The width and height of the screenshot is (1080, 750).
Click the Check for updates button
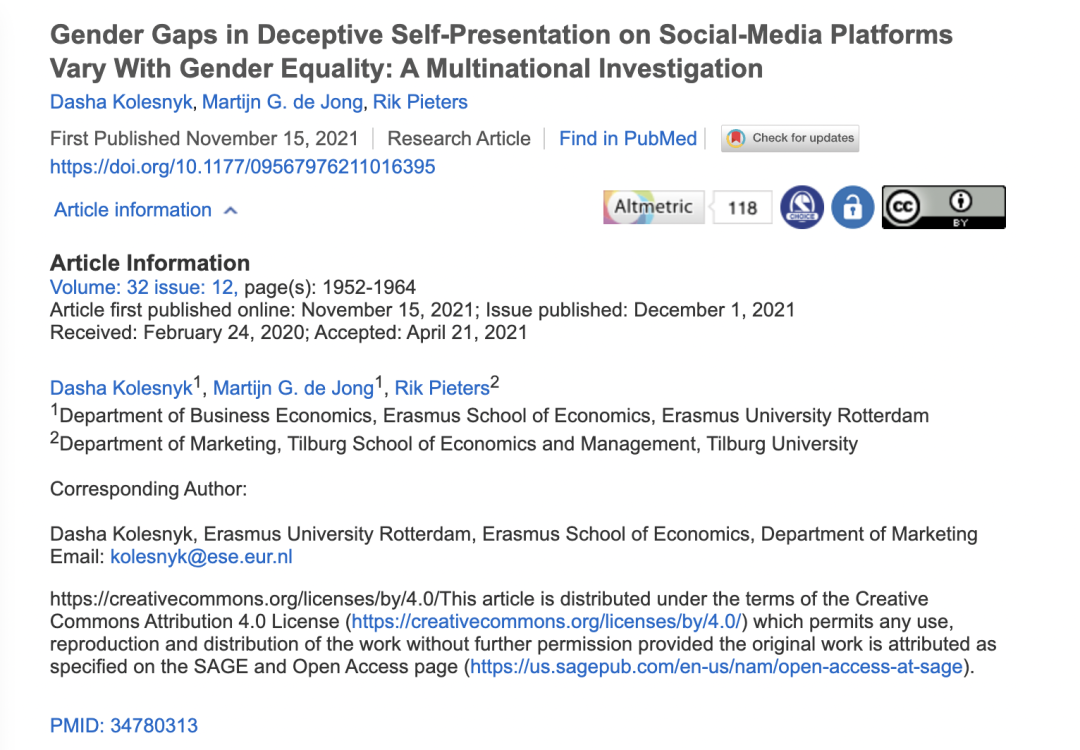(x=790, y=138)
